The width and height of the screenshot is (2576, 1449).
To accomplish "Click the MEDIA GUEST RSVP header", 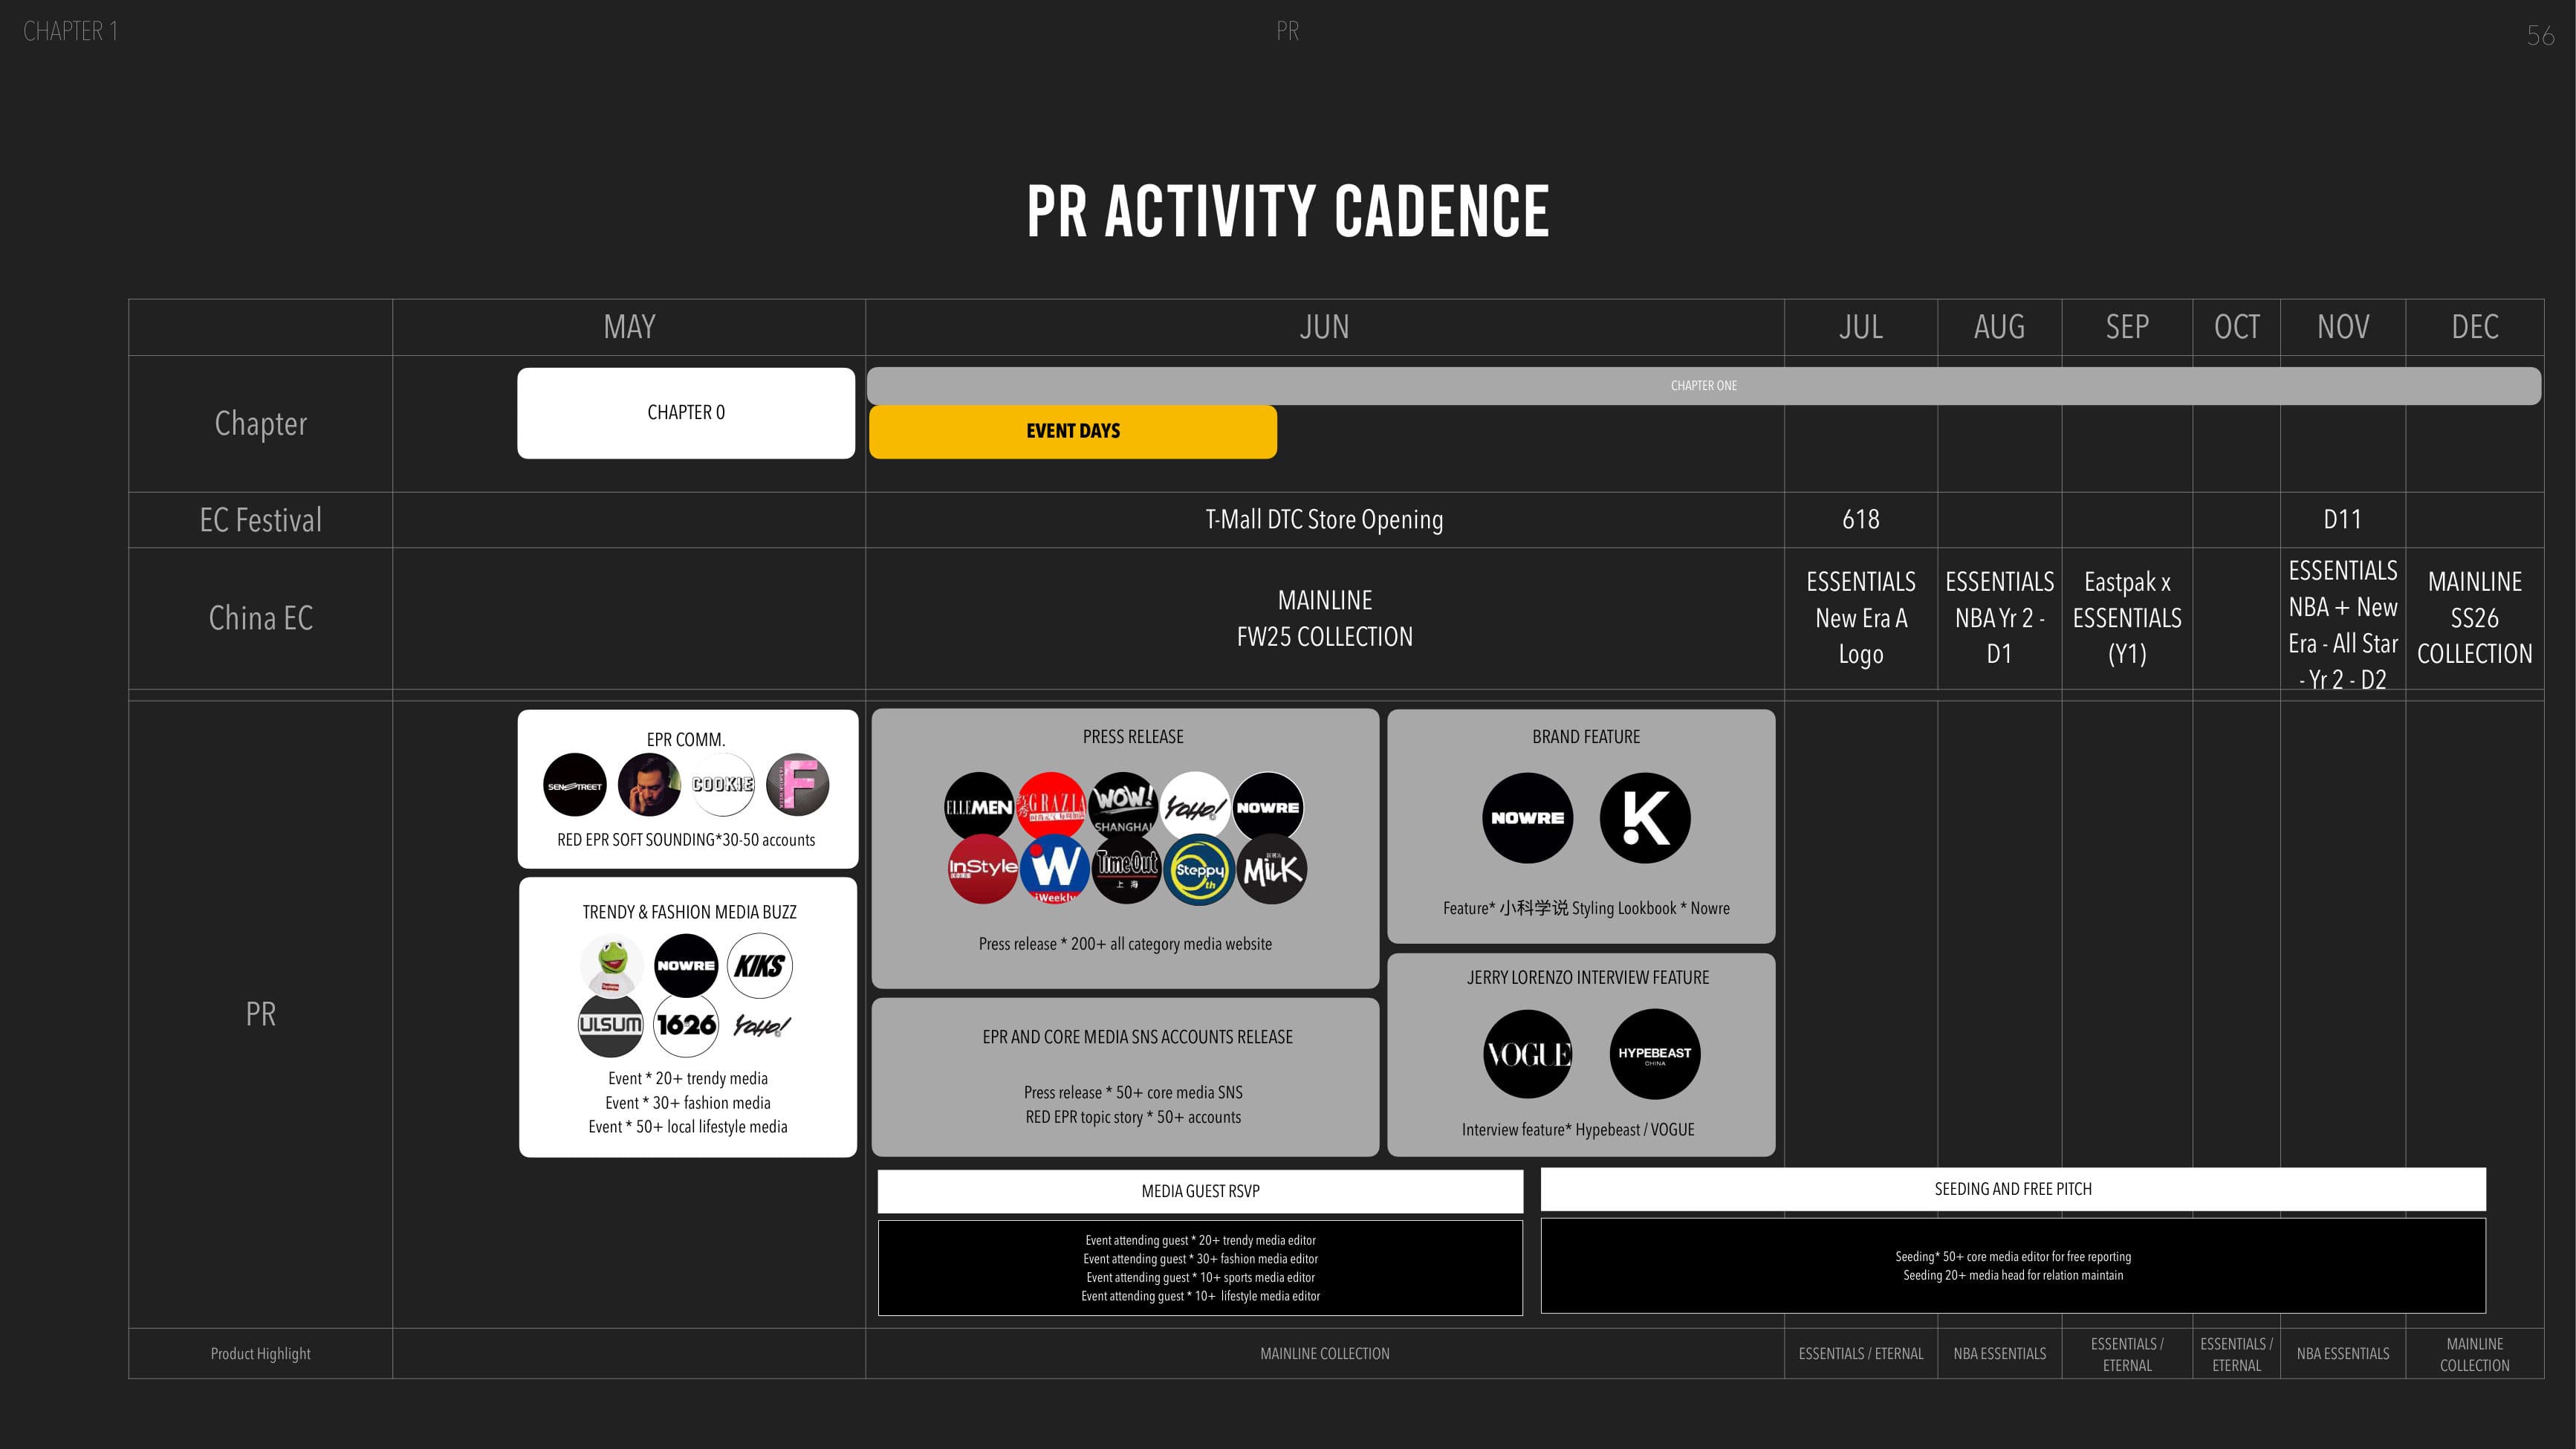I will pyautogui.click(x=1200, y=1191).
